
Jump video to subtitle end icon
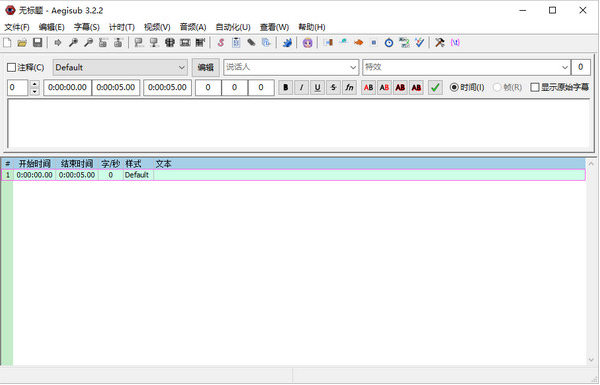(118, 42)
